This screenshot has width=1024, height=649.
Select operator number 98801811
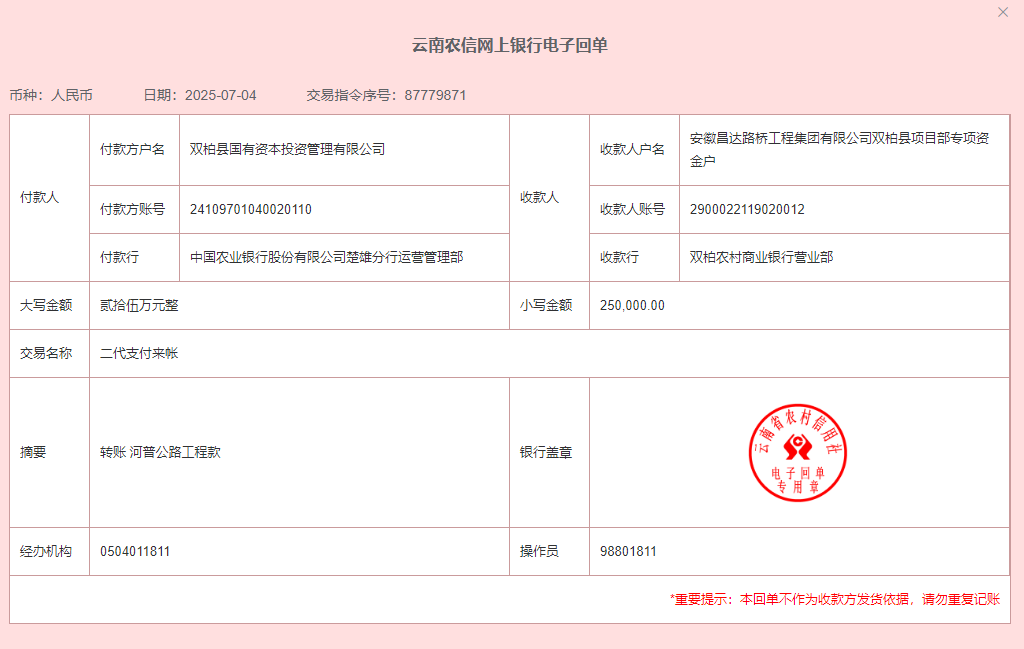[x=628, y=551]
